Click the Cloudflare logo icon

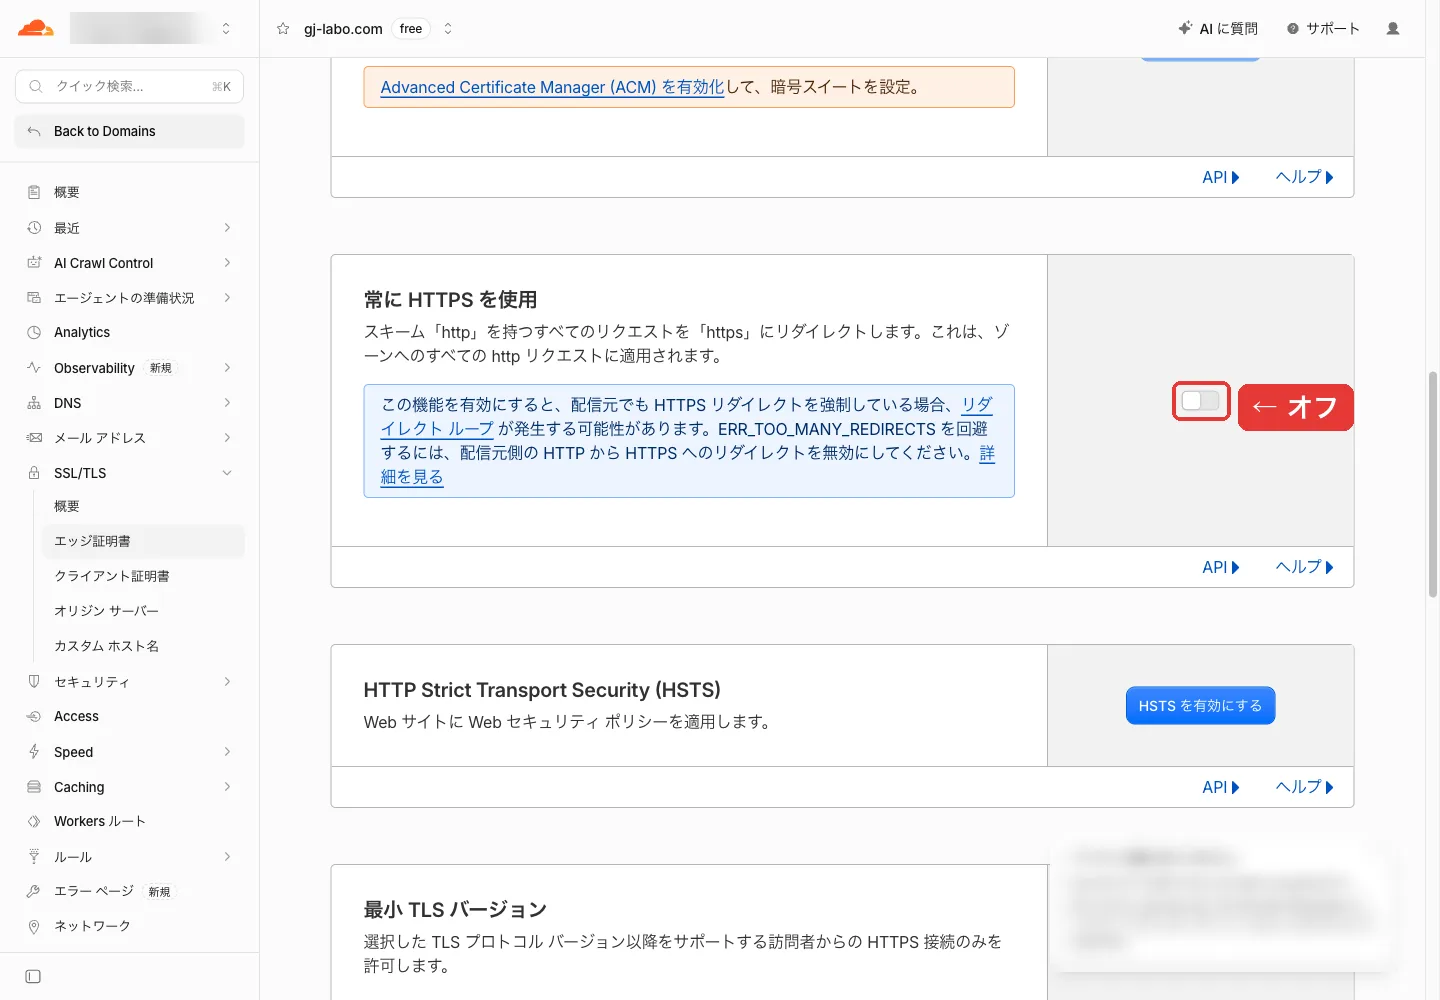35,28
